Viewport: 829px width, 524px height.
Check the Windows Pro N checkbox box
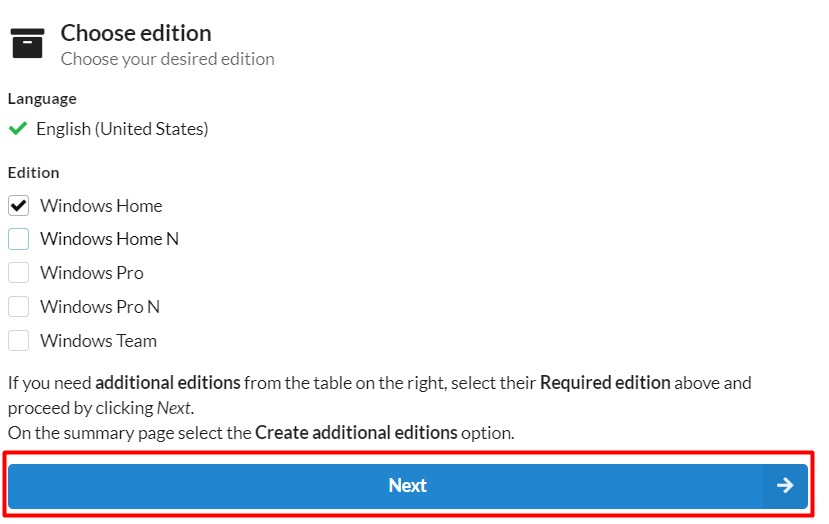coord(18,307)
